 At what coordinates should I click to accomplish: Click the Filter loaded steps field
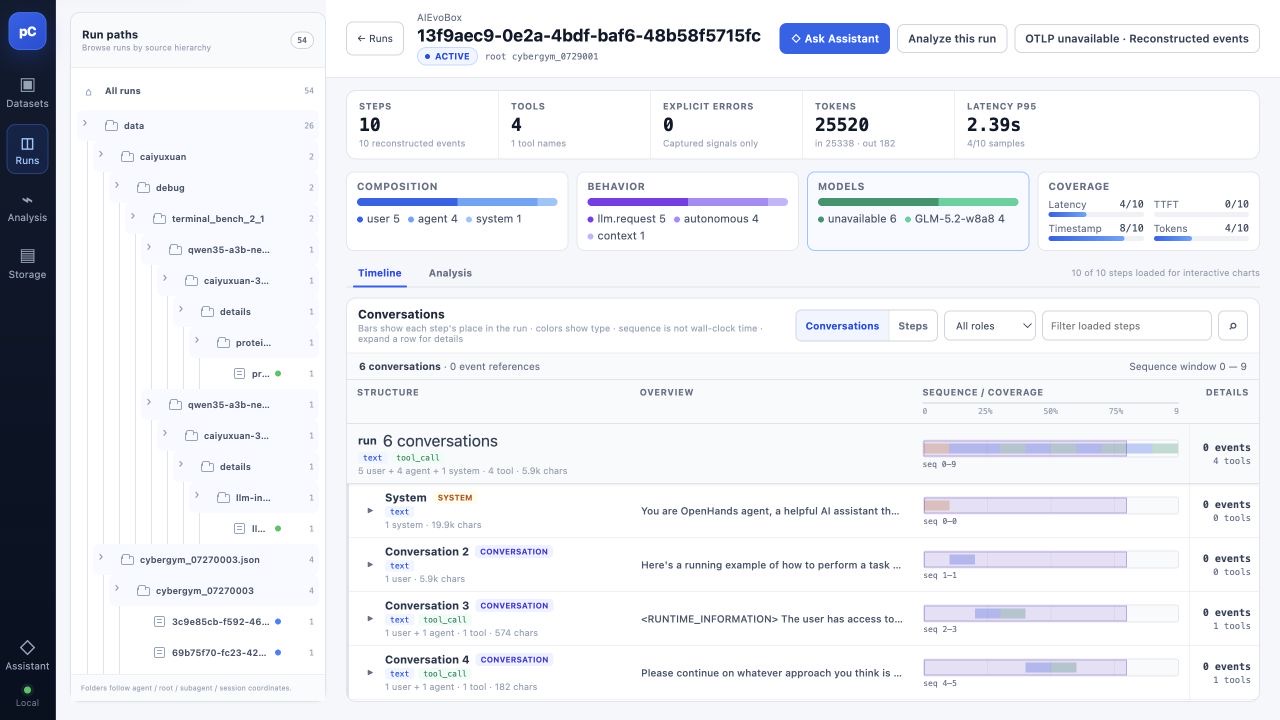[1126, 326]
